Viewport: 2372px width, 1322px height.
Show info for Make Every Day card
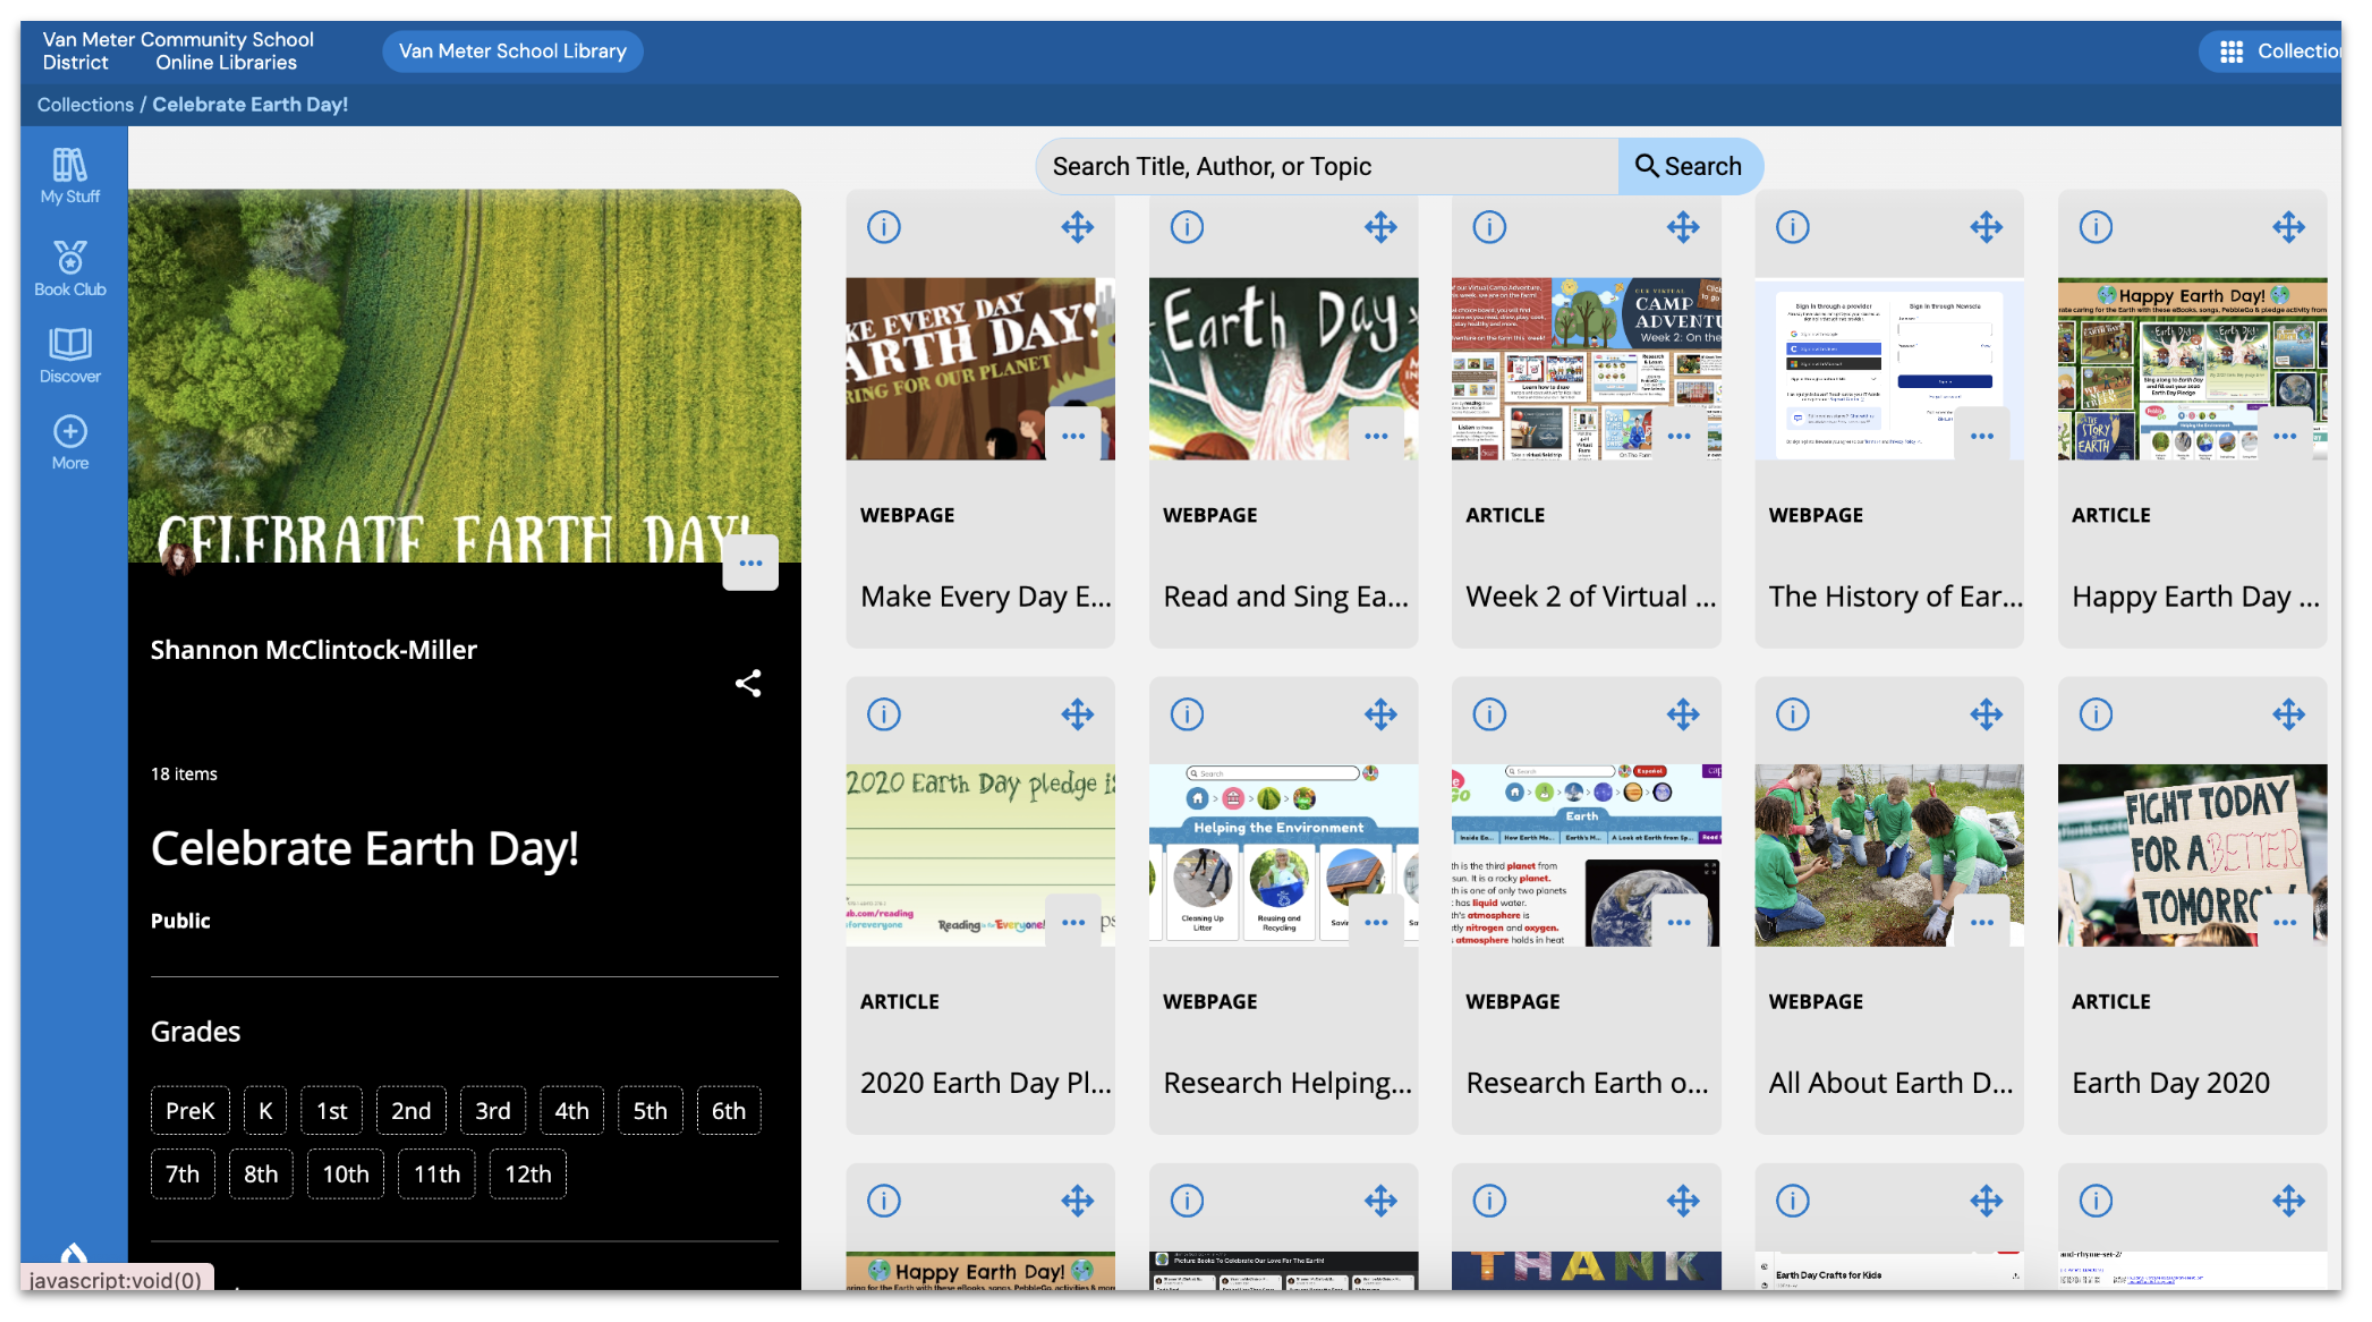pyautogui.click(x=884, y=227)
